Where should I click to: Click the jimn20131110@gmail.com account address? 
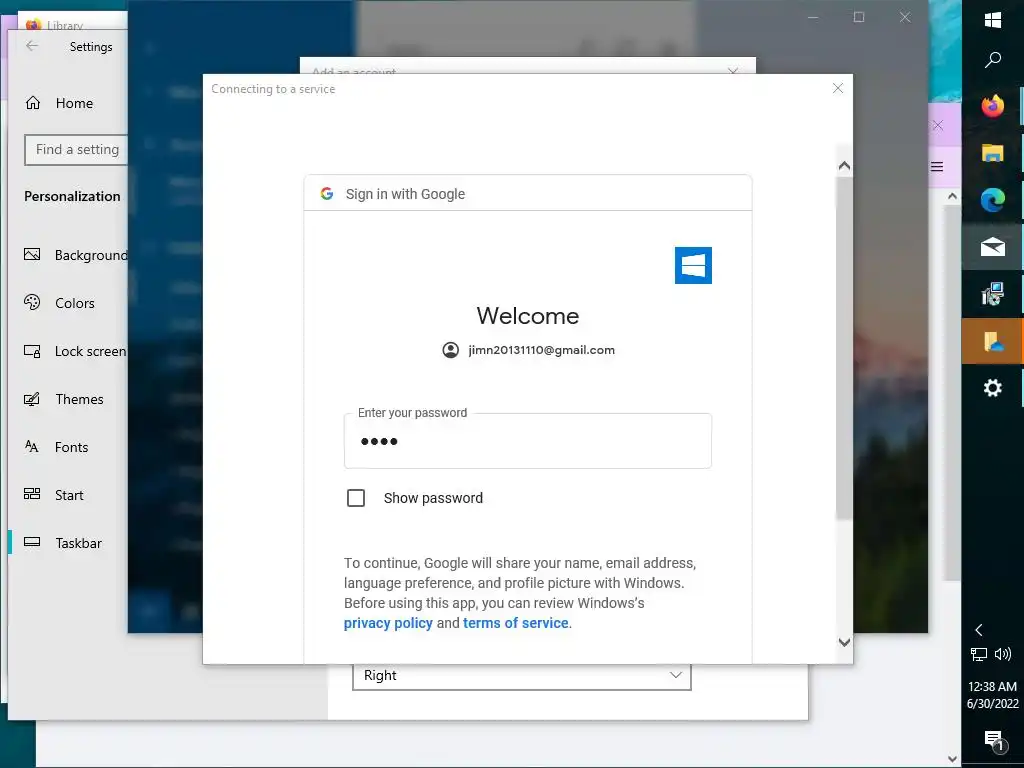(x=541, y=350)
